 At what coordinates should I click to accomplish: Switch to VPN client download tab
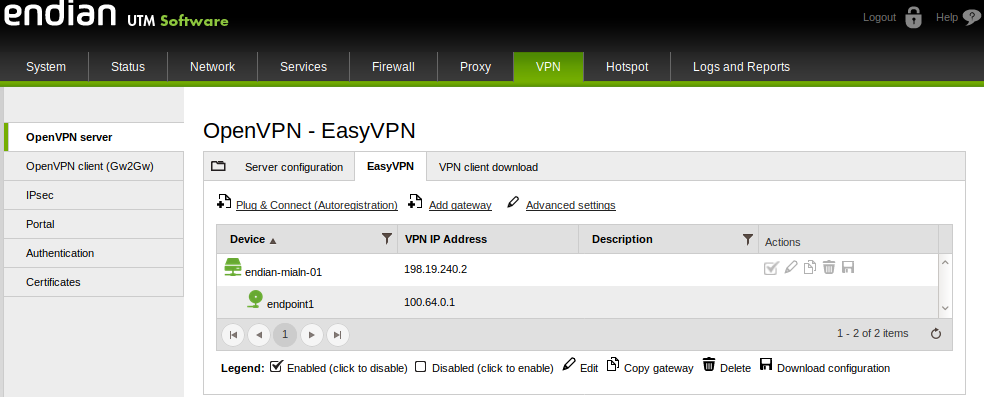tap(488, 167)
